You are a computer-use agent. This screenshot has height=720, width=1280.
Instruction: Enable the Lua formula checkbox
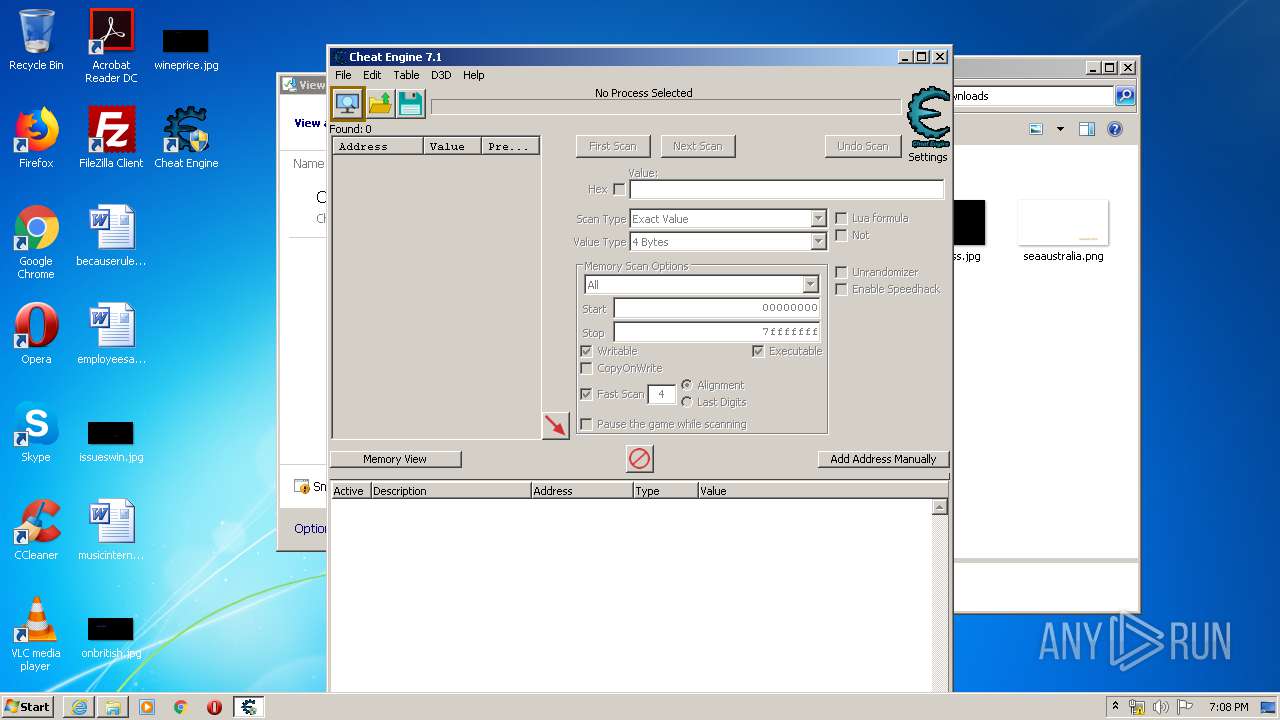pos(841,218)
